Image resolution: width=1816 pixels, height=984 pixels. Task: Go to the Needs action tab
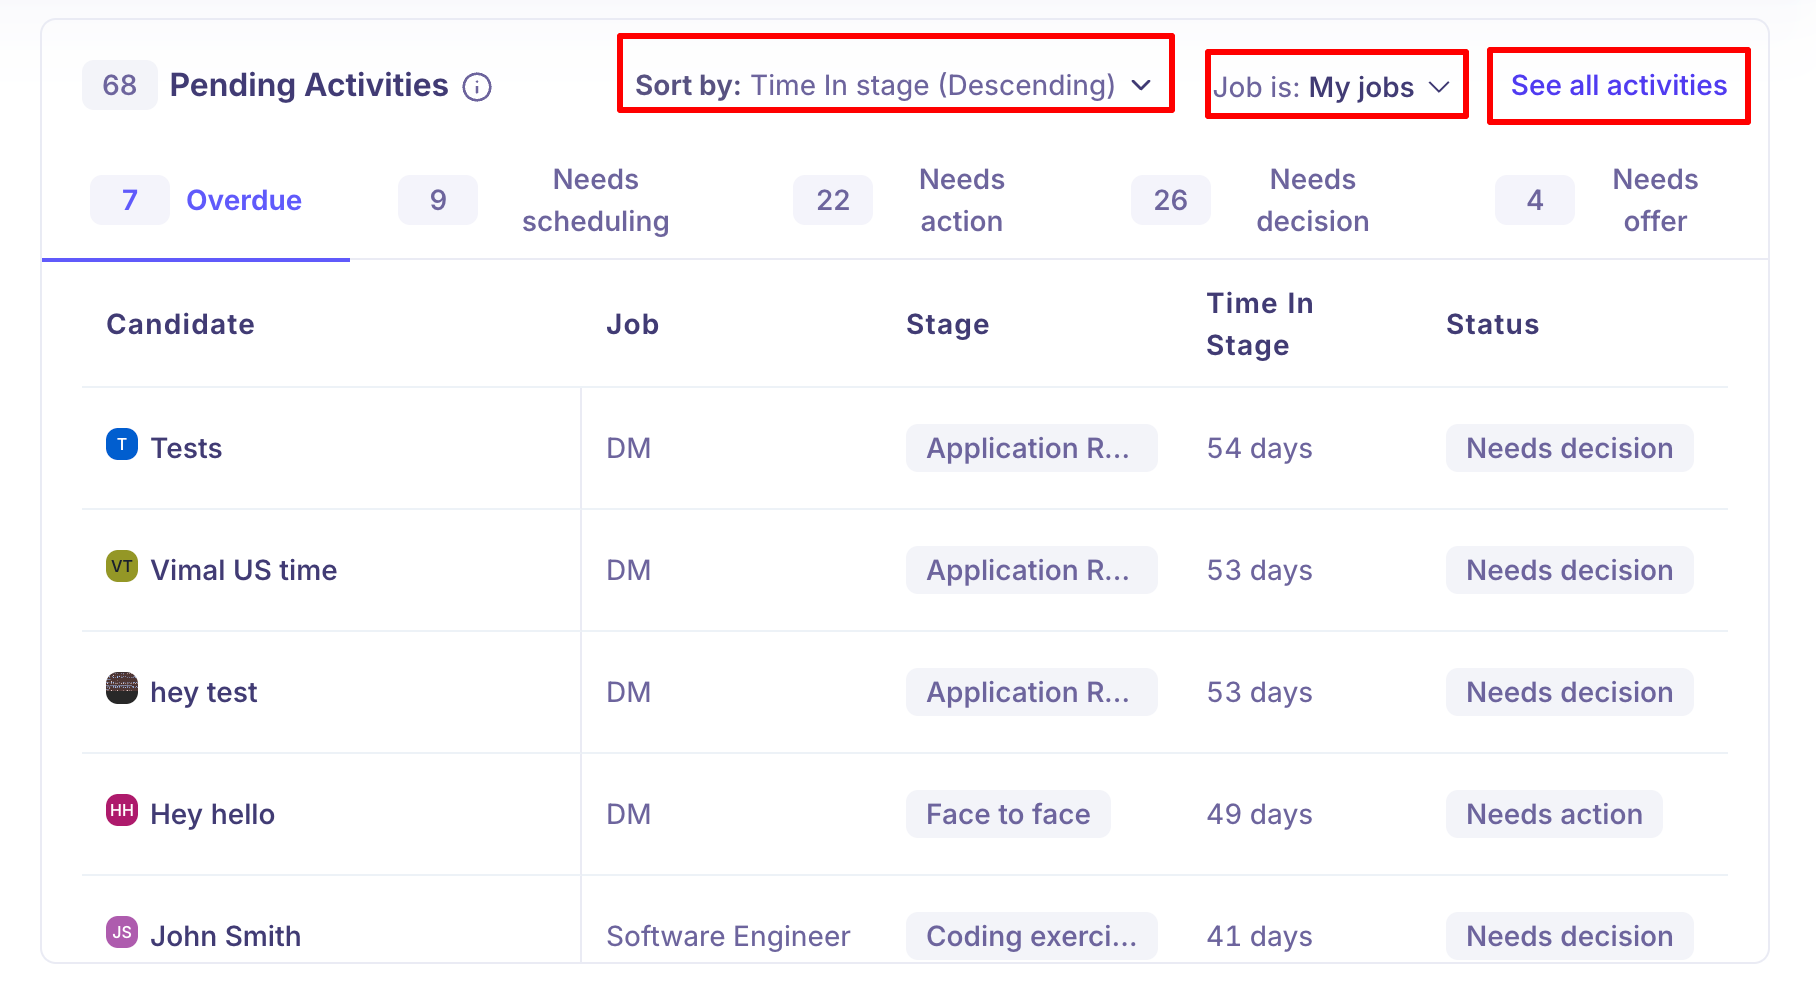click(x=961, y=200)
